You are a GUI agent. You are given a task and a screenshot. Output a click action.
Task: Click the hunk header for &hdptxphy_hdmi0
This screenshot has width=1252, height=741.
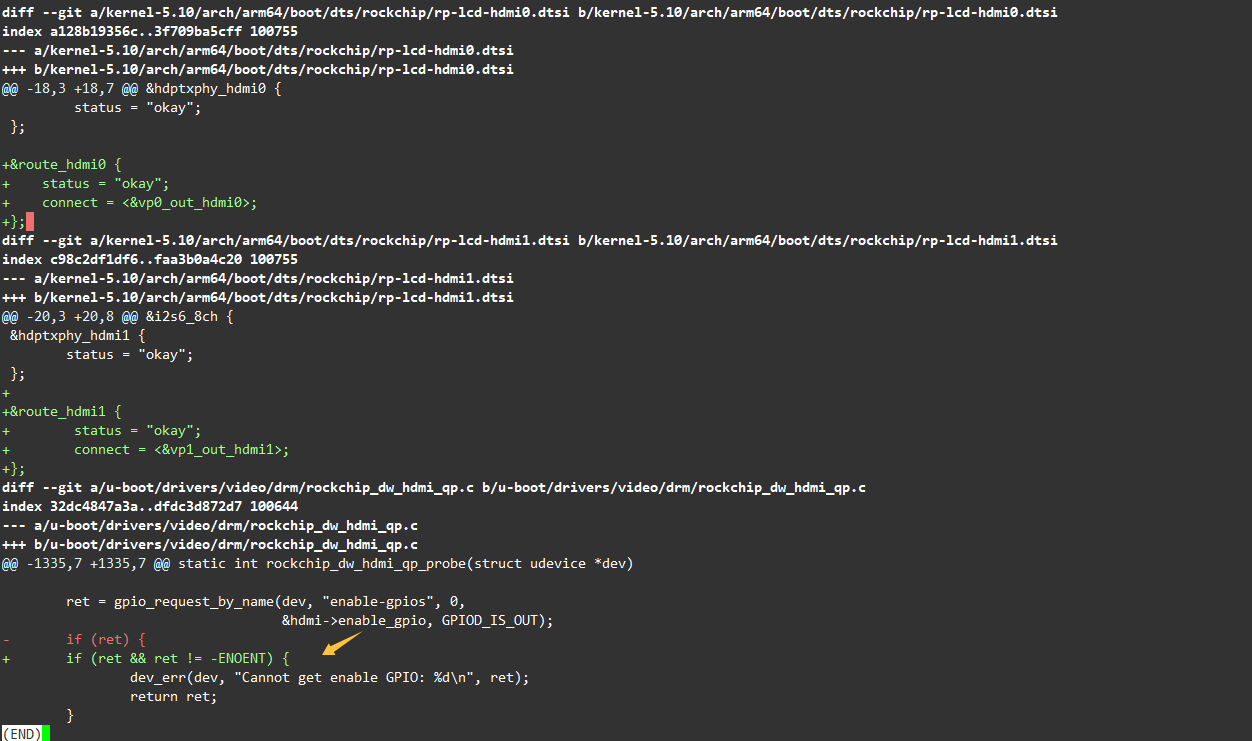point(142,88)
